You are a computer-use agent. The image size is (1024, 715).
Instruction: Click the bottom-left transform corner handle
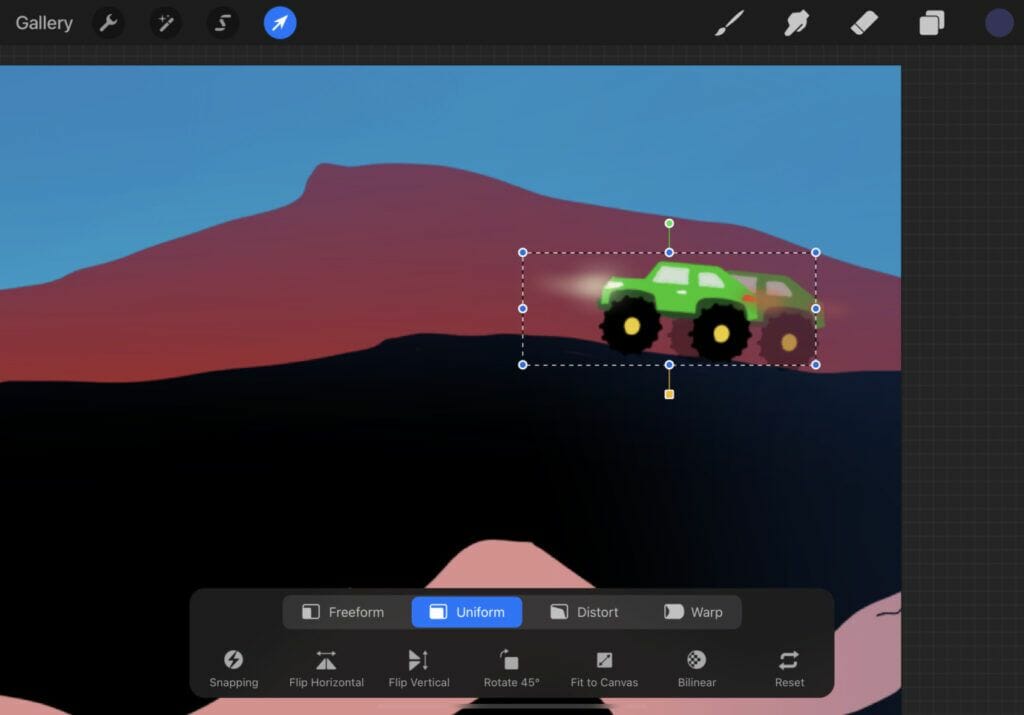[x=522, y=365]
